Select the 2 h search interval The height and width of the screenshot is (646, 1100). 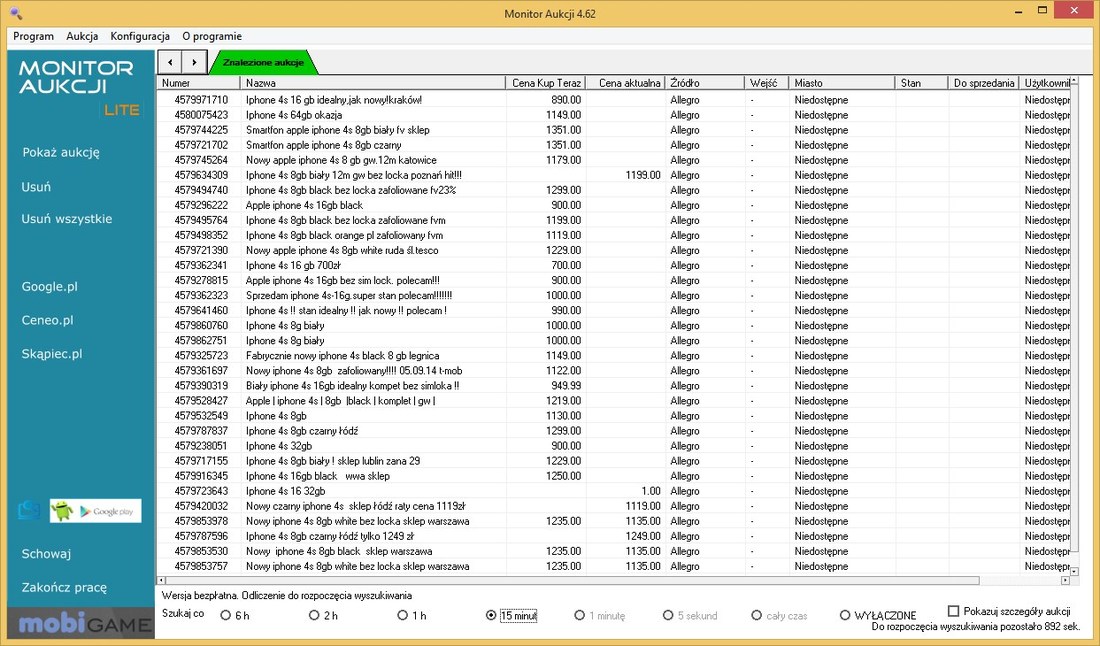323,615
